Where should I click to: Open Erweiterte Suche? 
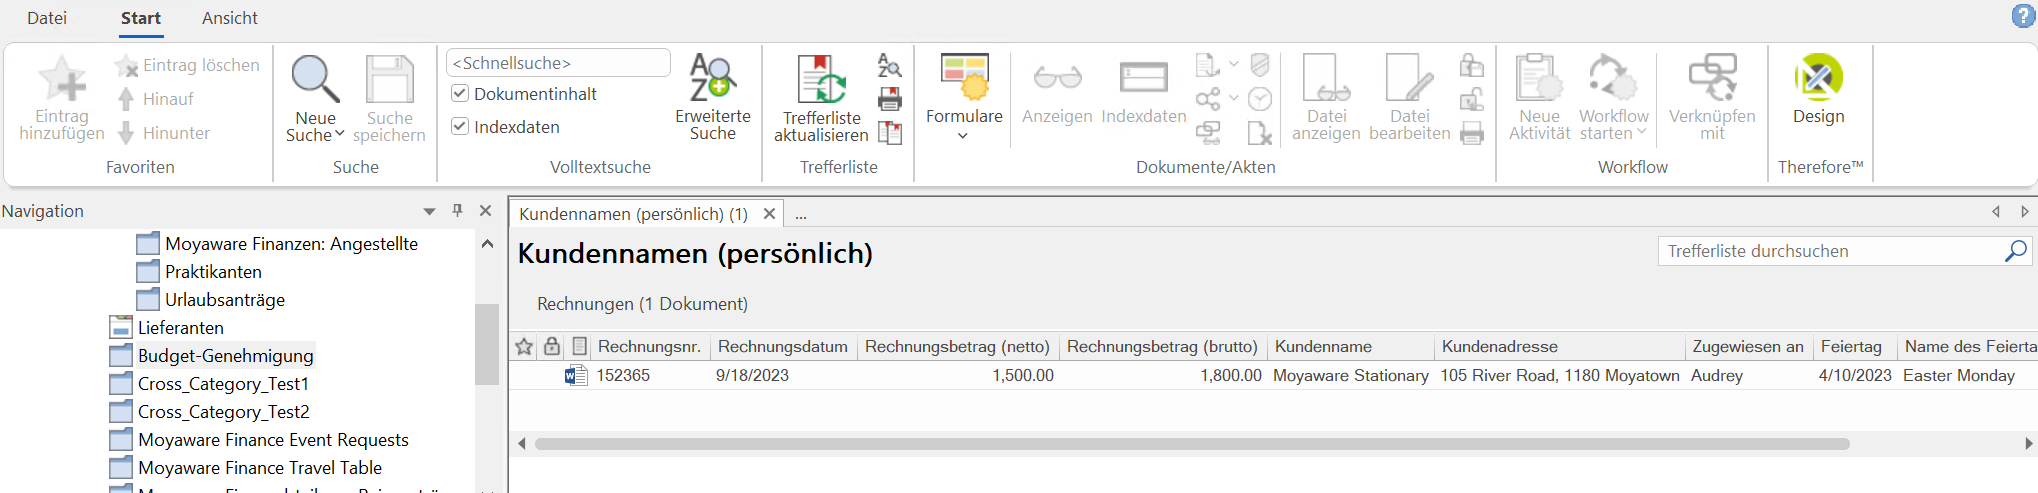coord(713,97)
